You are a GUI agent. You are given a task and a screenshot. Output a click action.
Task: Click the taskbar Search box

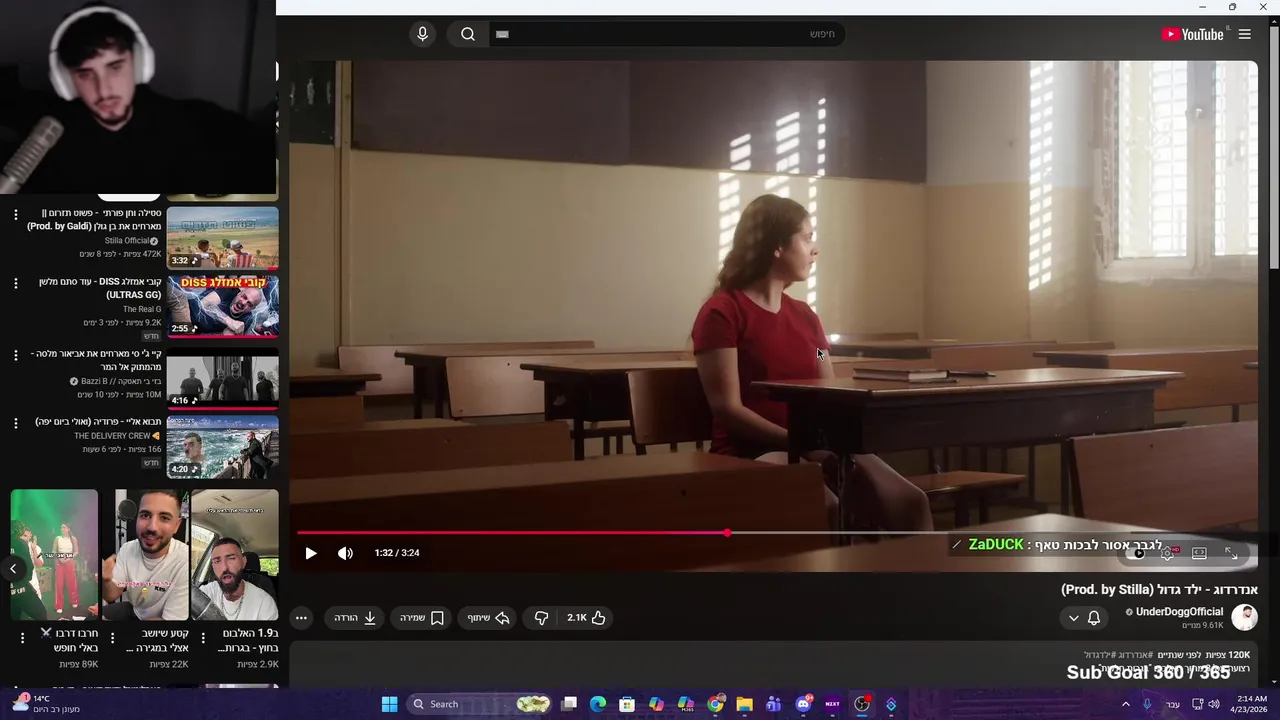click(x=481, y=704)
